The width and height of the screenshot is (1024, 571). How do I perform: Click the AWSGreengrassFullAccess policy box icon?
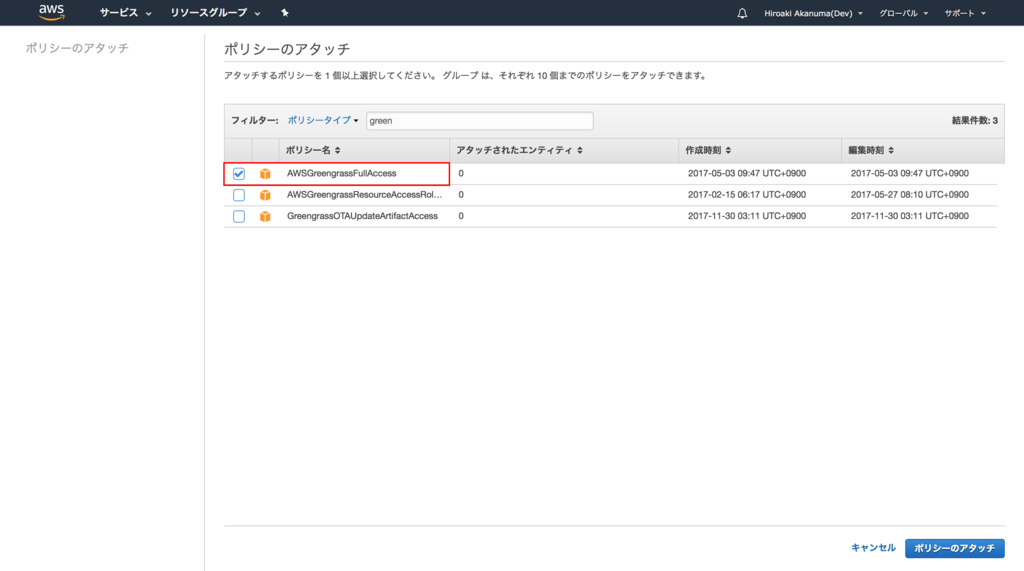[265, 174]
